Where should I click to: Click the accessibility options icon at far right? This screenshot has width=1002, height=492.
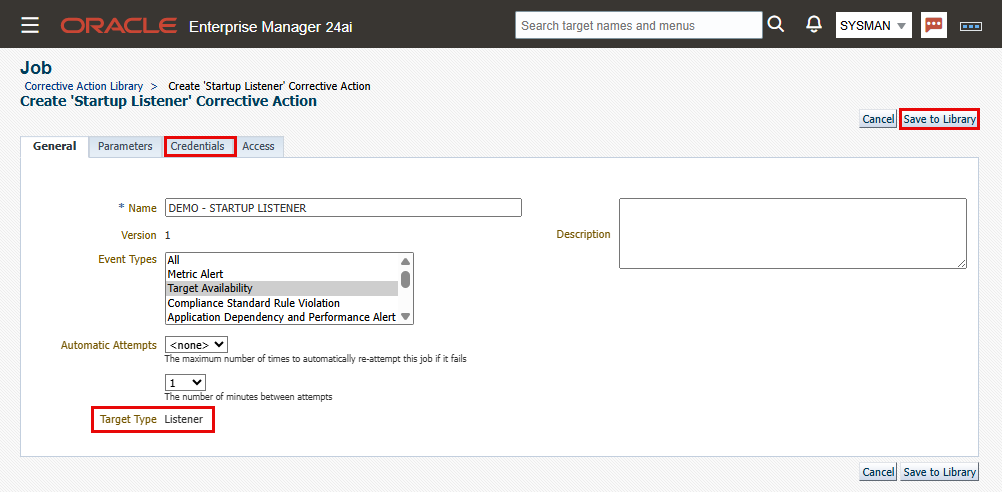pos(970,26)
